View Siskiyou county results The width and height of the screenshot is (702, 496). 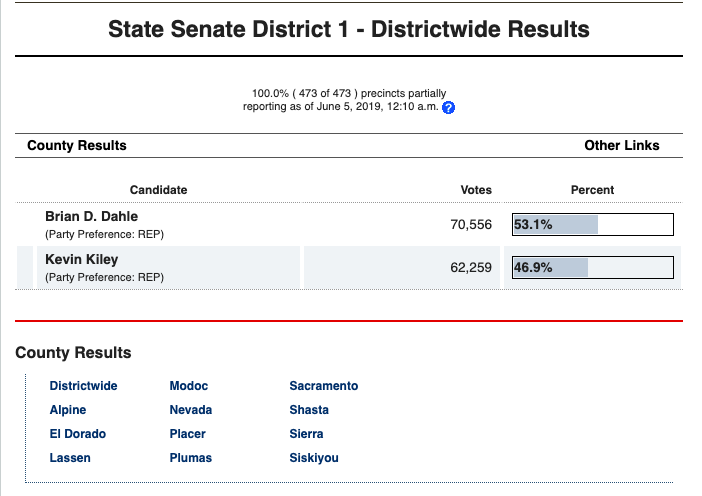(x=314, y=458)
